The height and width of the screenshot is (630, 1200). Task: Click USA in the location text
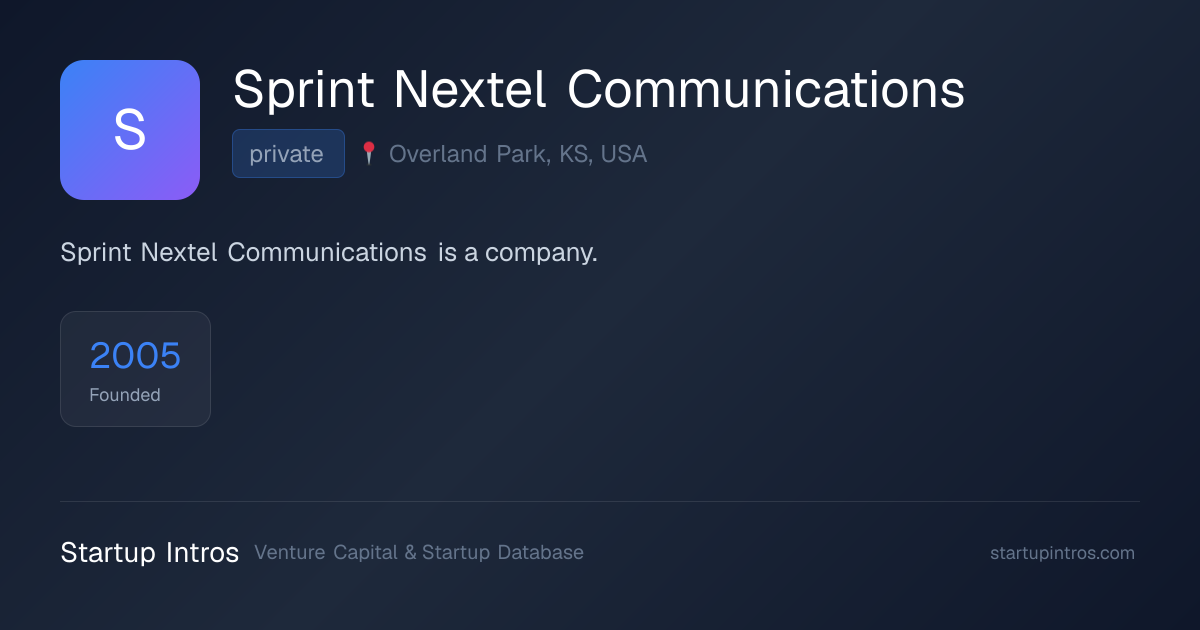tap(624, 154)
